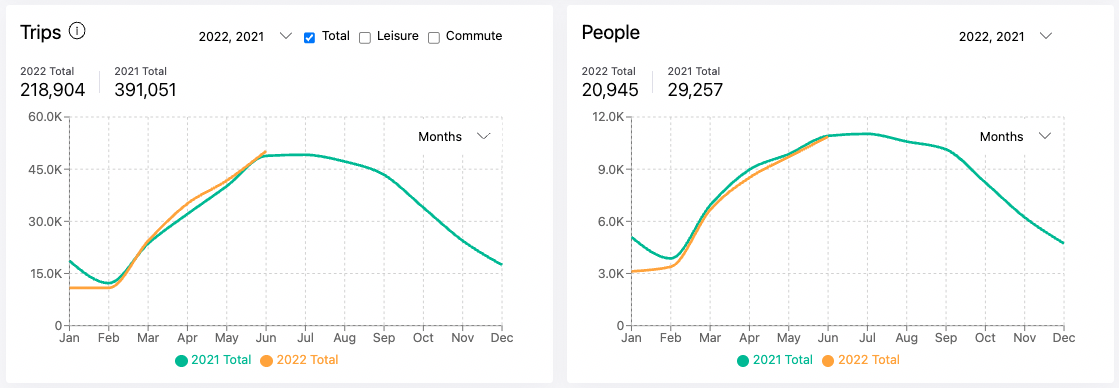
Task: Click the chevron arrow beside Trips year selector
Action: click(286, 36)
